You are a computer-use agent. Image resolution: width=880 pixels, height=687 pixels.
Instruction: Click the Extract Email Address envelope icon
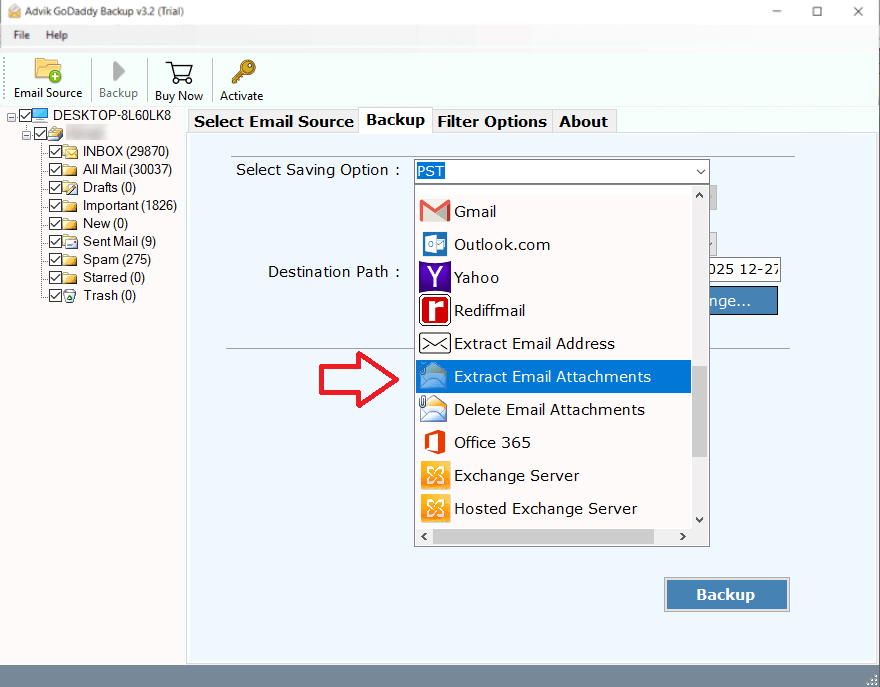(435, 344)
